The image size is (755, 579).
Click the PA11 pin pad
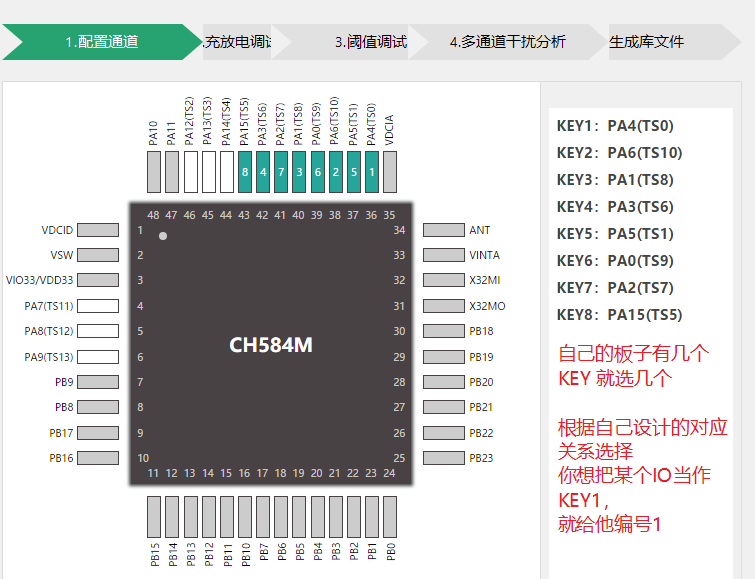click(172, 172)
